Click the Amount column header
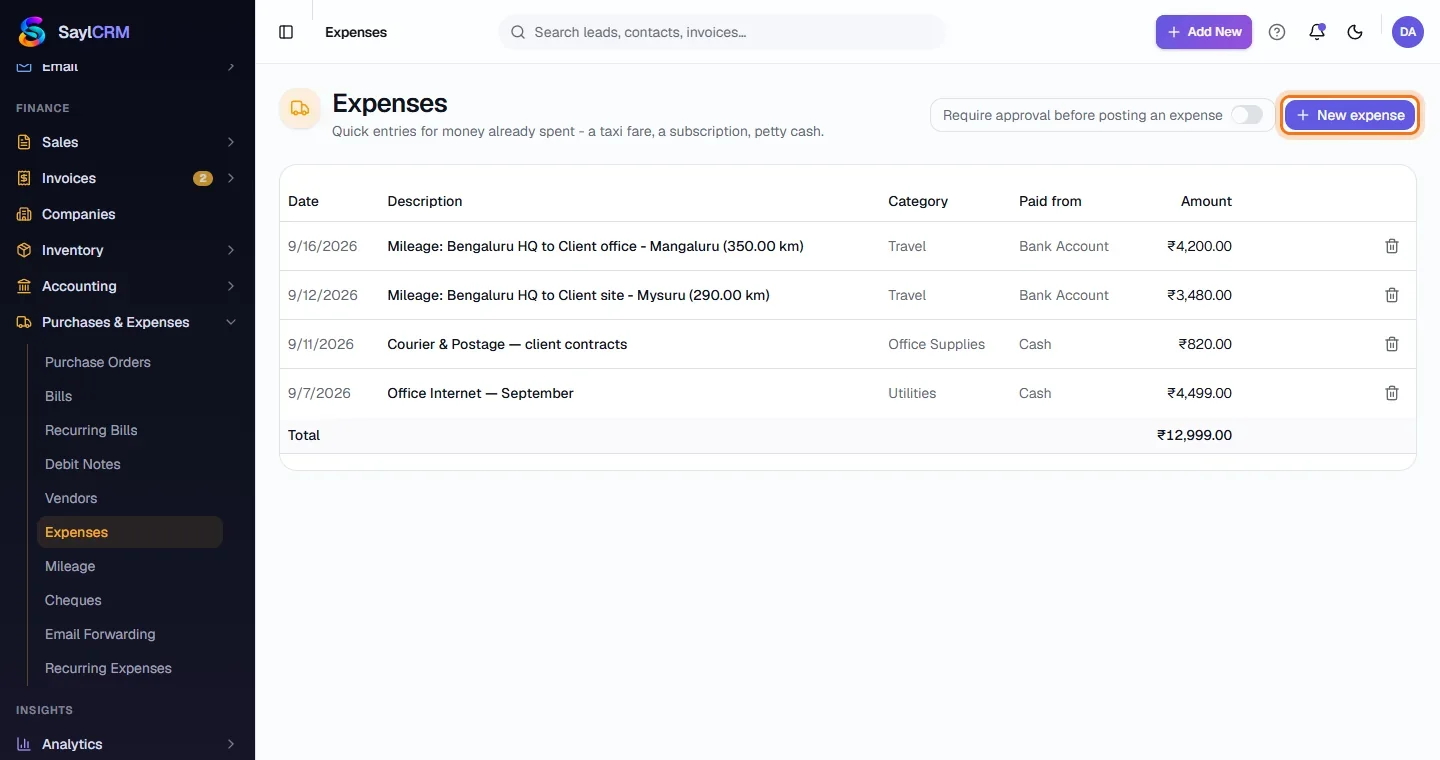The height and width of the screenshot is (760, 1440). click(x=1206, y=201)
